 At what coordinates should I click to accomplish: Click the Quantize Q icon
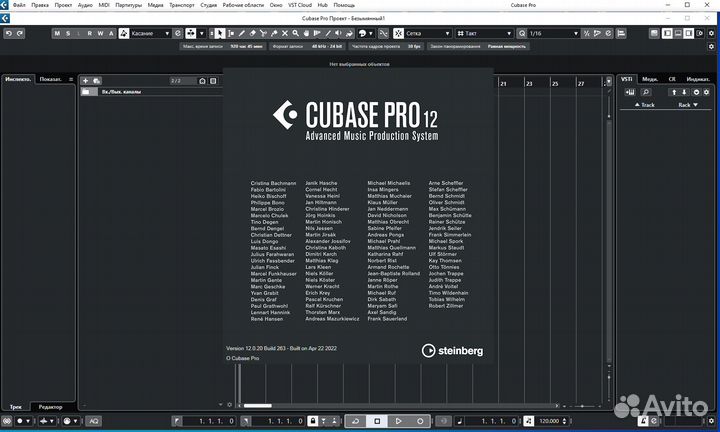click(x=522, y=34)
